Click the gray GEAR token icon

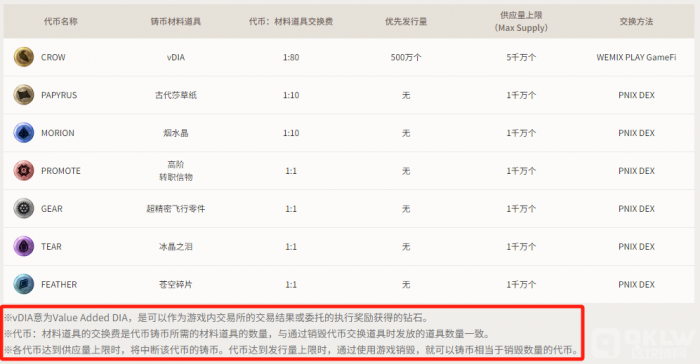[24, 209]
